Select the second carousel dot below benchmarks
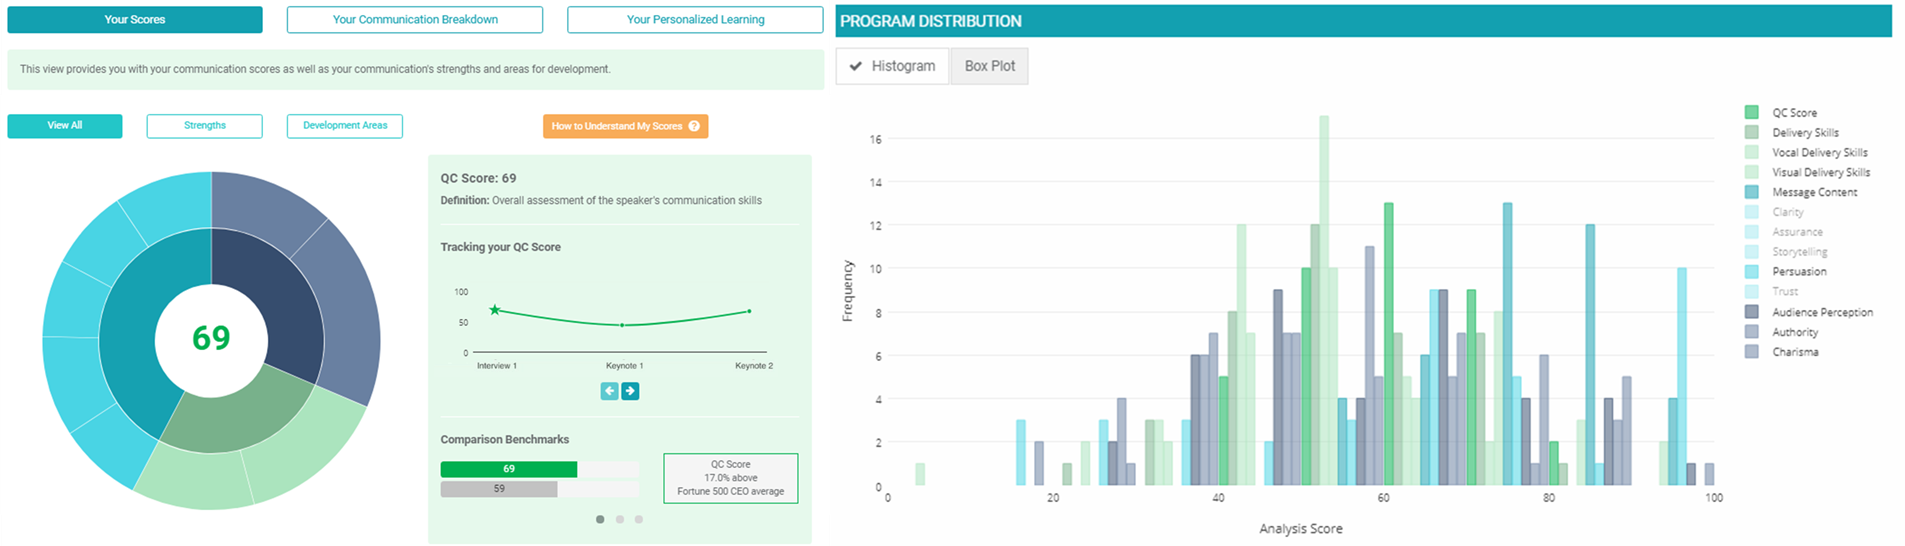 [x=620, y=519]
